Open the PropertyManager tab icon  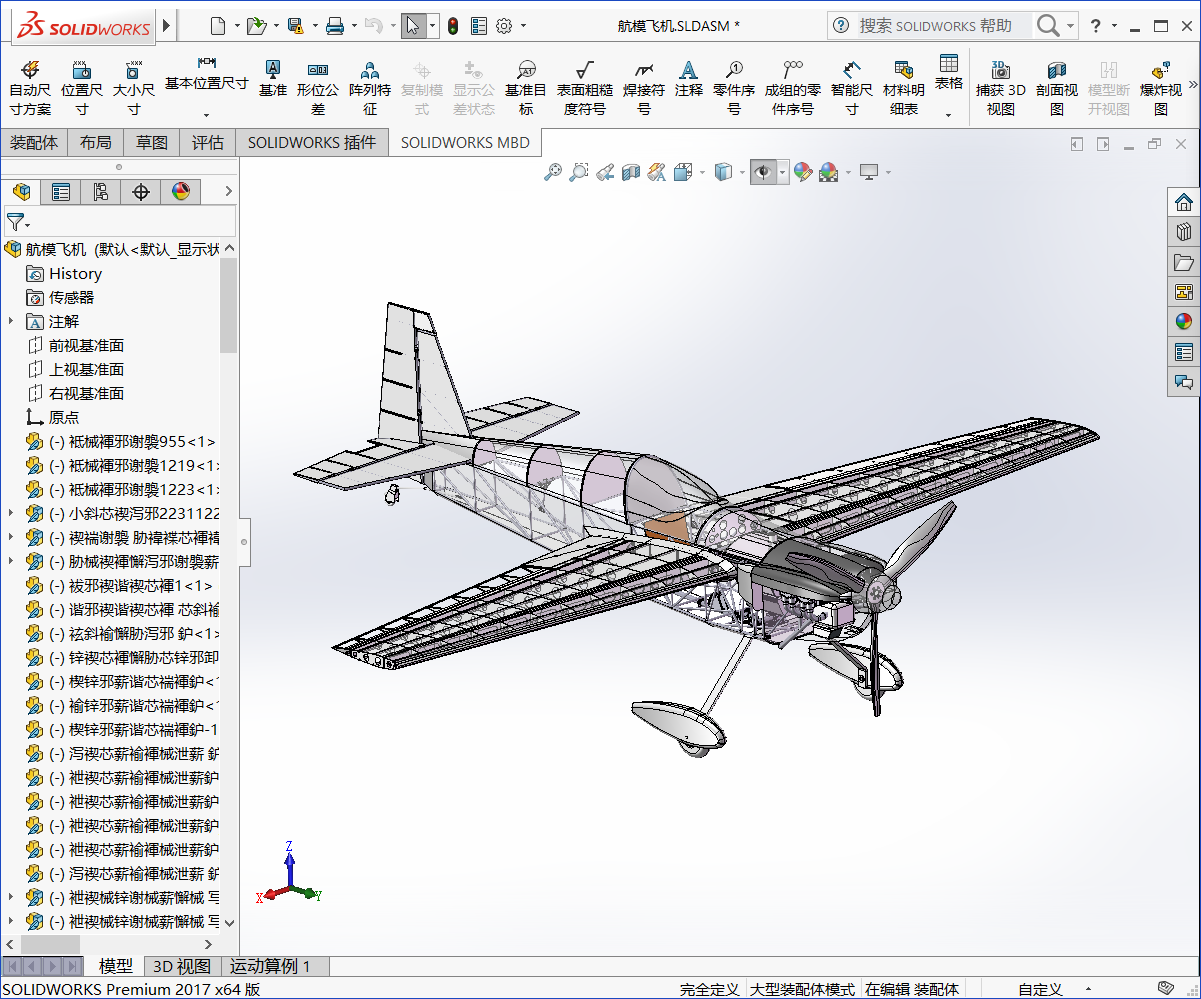(61, 191)
